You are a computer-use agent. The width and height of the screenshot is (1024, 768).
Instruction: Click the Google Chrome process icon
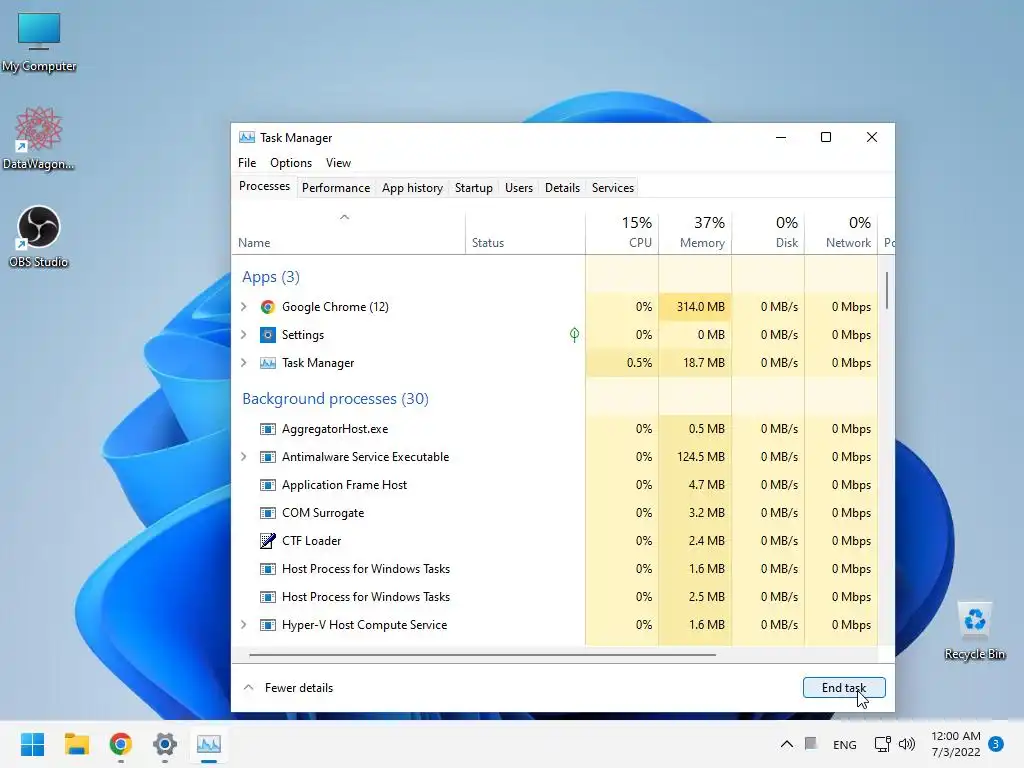click(268, 307)
